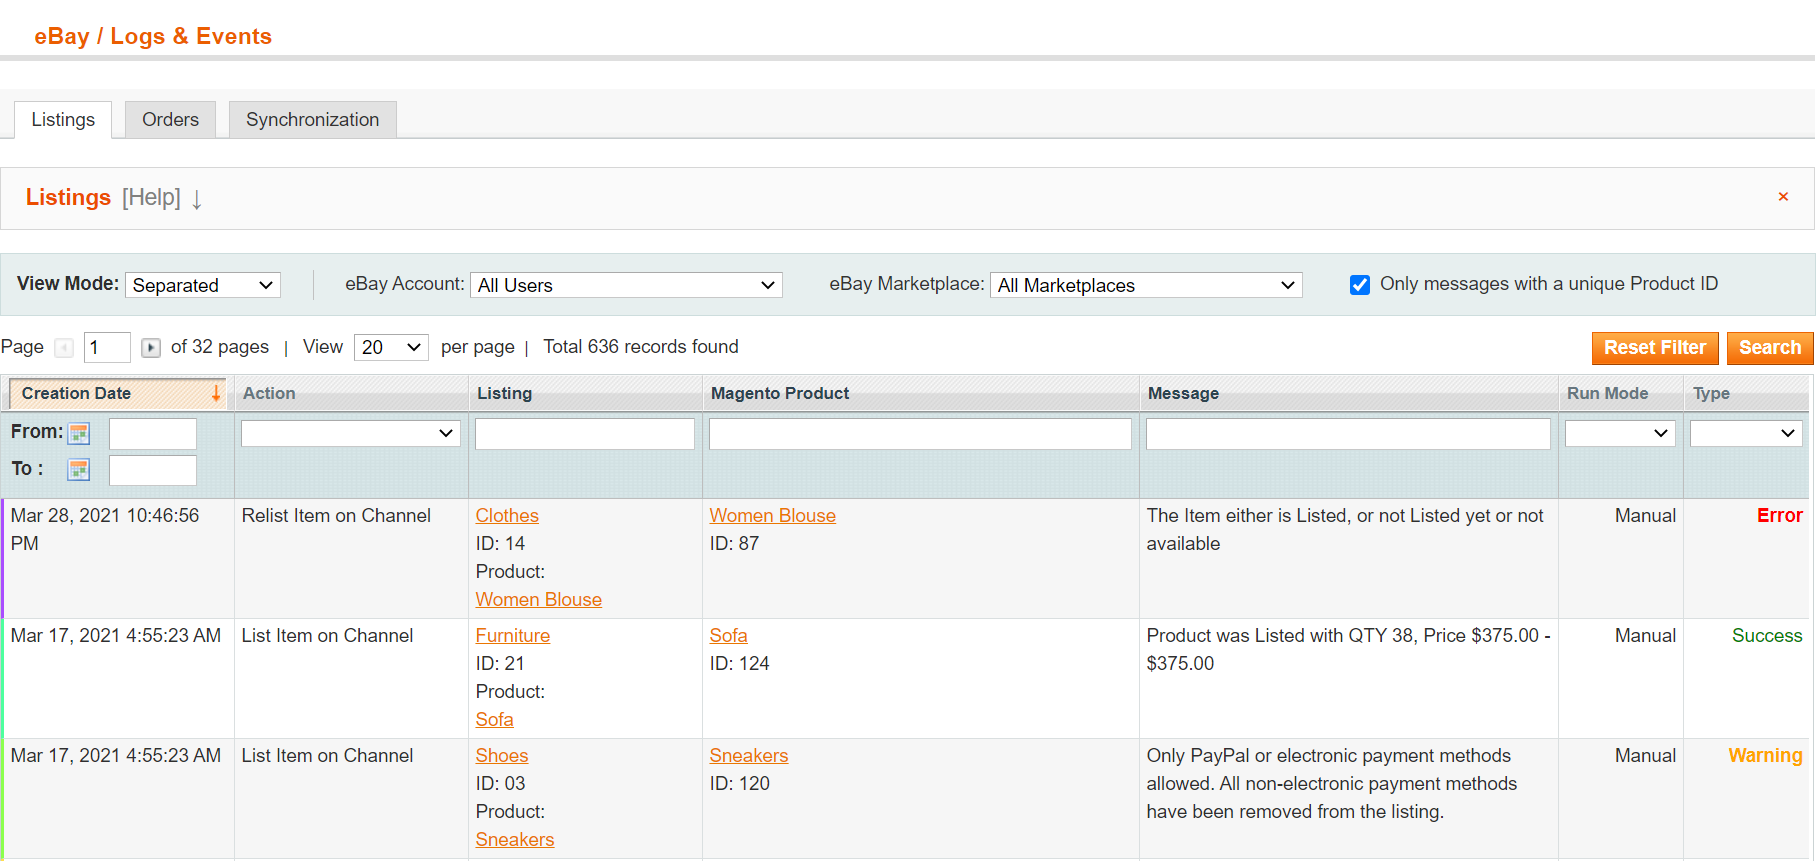Click the page number input field
1816x861 pixels.
pyautogui.click(x=107, y=348)
